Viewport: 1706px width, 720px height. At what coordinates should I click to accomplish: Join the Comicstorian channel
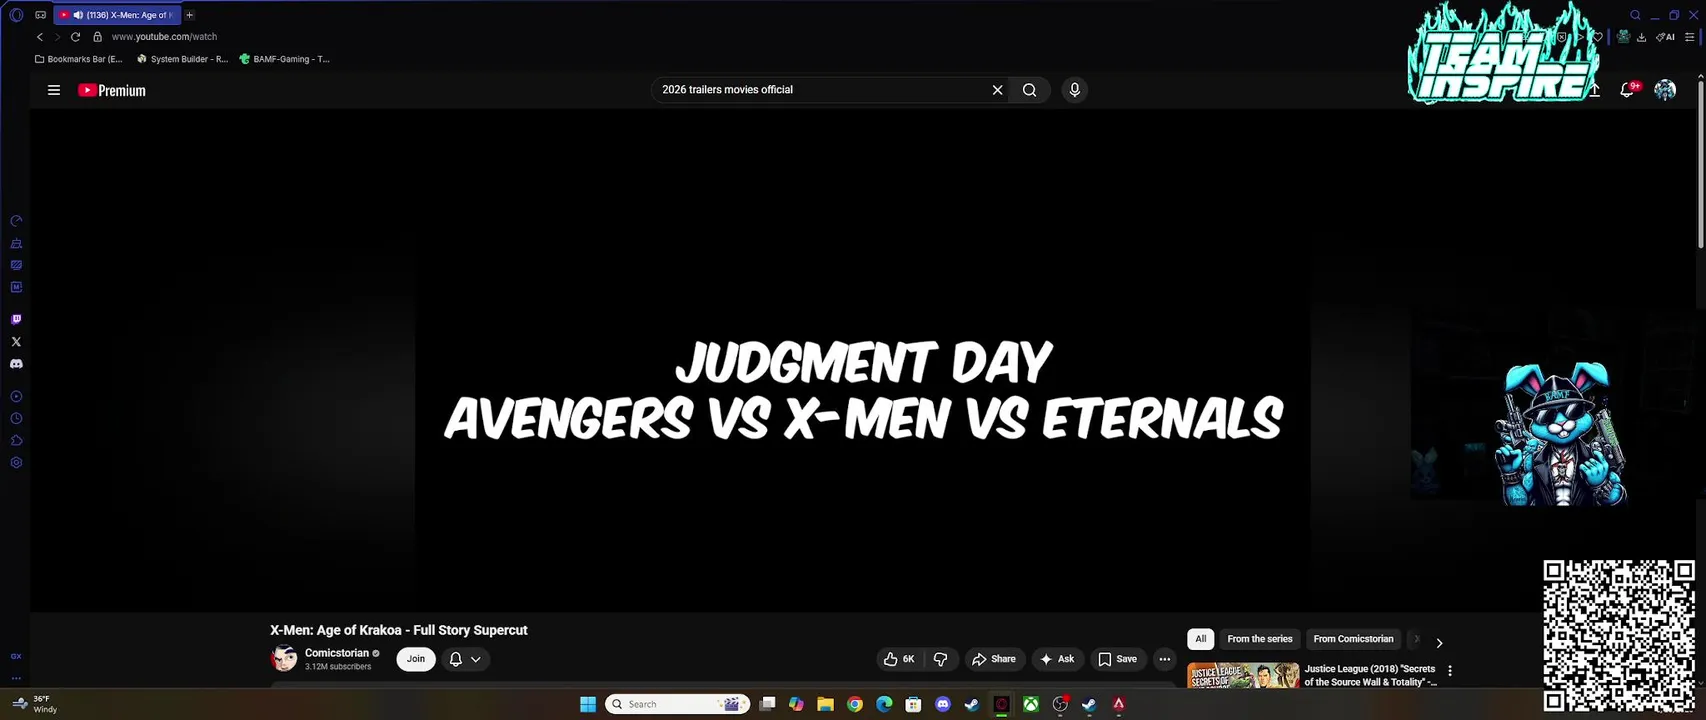coord(416,659)
